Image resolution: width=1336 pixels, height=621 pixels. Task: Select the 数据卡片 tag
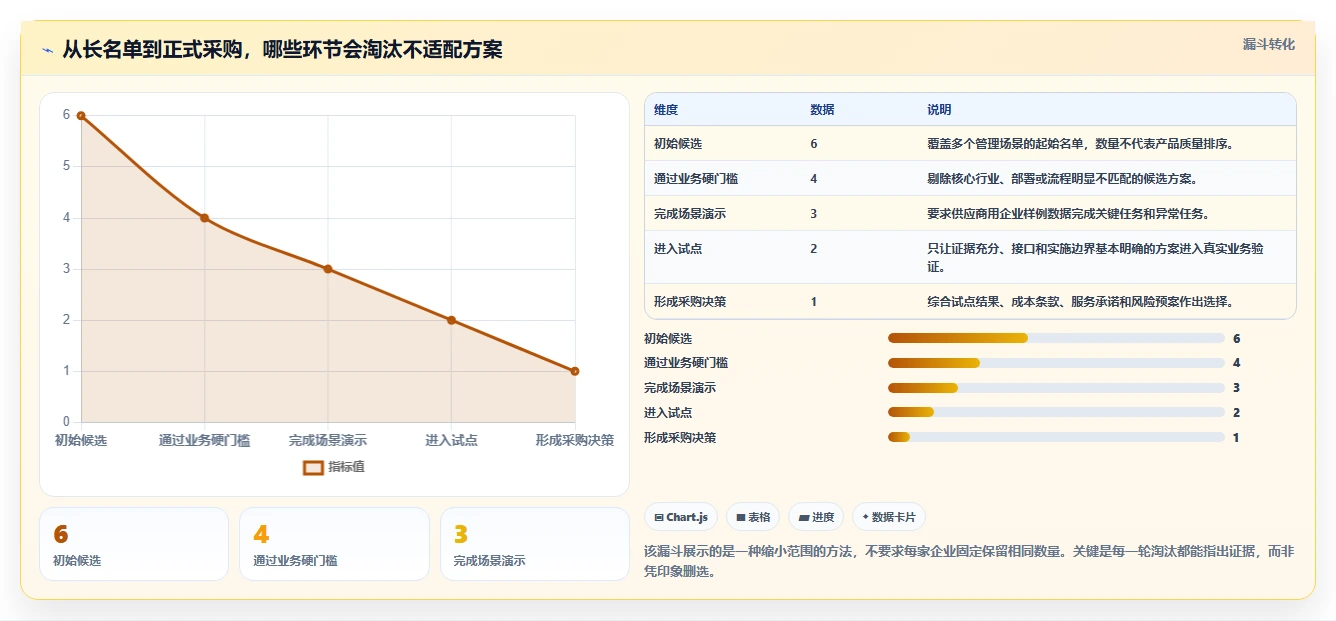pyautogui.click(x=889, y=517)
